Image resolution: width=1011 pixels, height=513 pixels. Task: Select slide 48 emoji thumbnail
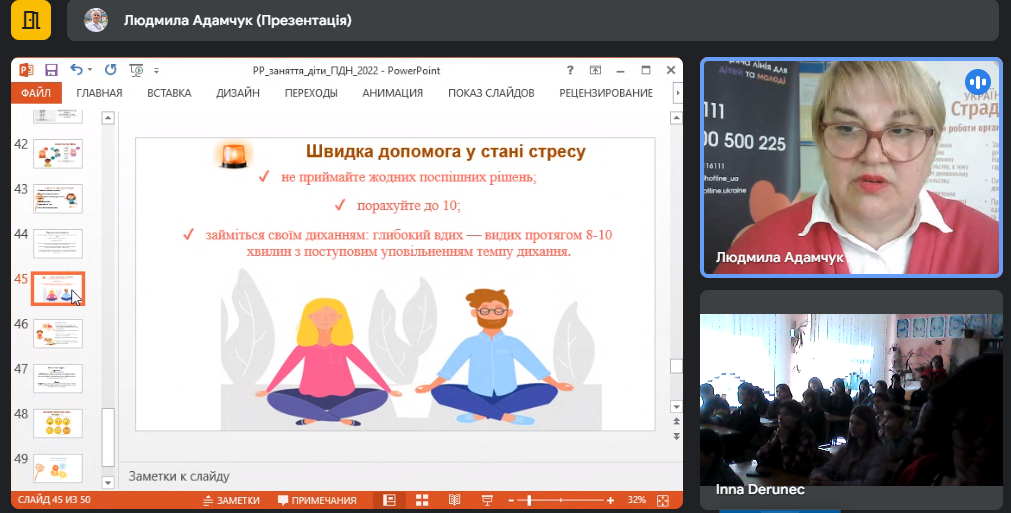pyautogui.click(x=58, y=423)
